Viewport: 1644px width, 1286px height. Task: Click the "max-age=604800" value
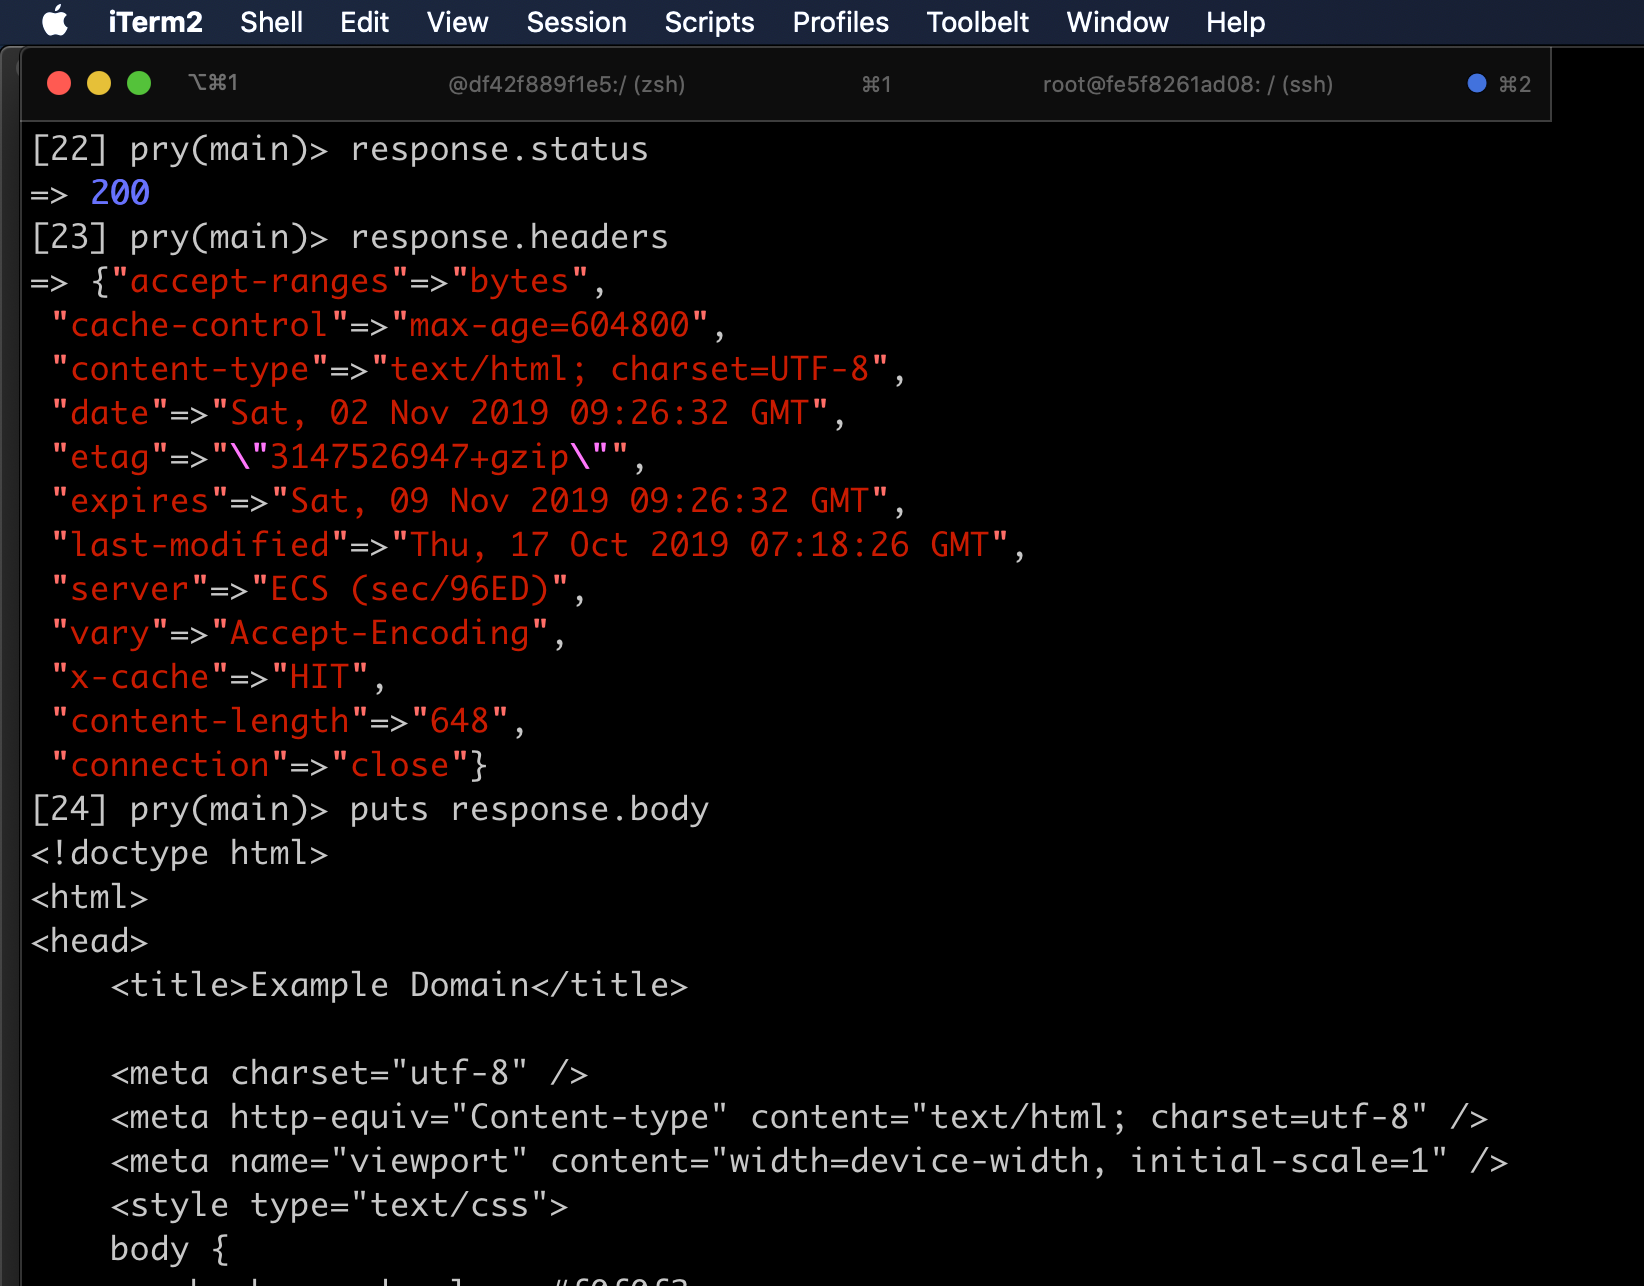click(x=550, y=325)
